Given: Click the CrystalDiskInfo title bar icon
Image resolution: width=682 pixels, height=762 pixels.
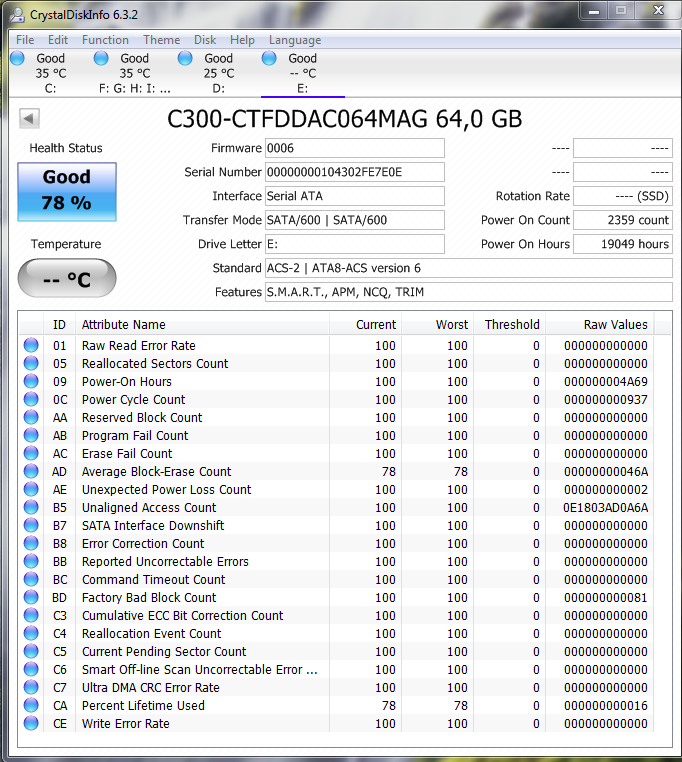Looking at the screenshot, I should point(17,15).
